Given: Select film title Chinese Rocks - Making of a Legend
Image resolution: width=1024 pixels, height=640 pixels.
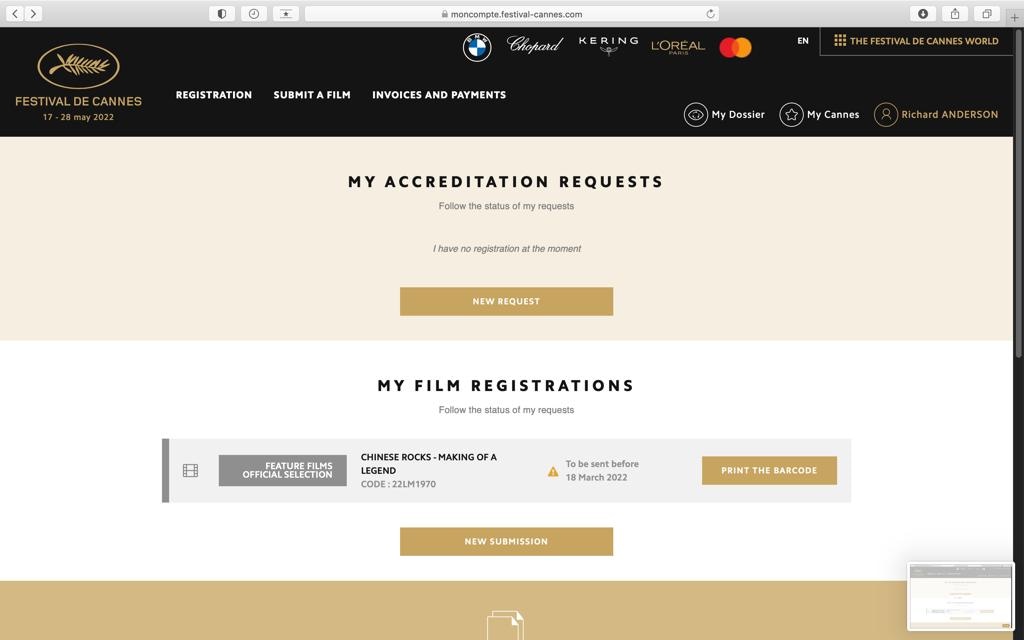Looking at the screenshot, I should click(428, 464).
